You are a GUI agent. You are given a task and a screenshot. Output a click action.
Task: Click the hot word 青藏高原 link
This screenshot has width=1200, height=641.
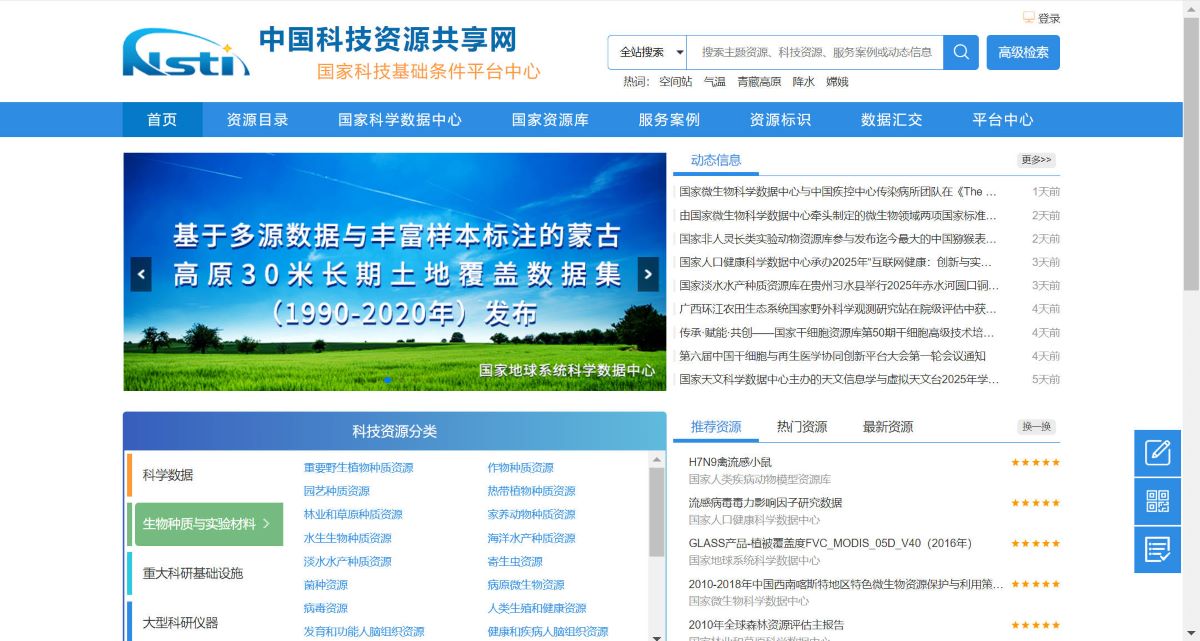[x=759, y=82]
